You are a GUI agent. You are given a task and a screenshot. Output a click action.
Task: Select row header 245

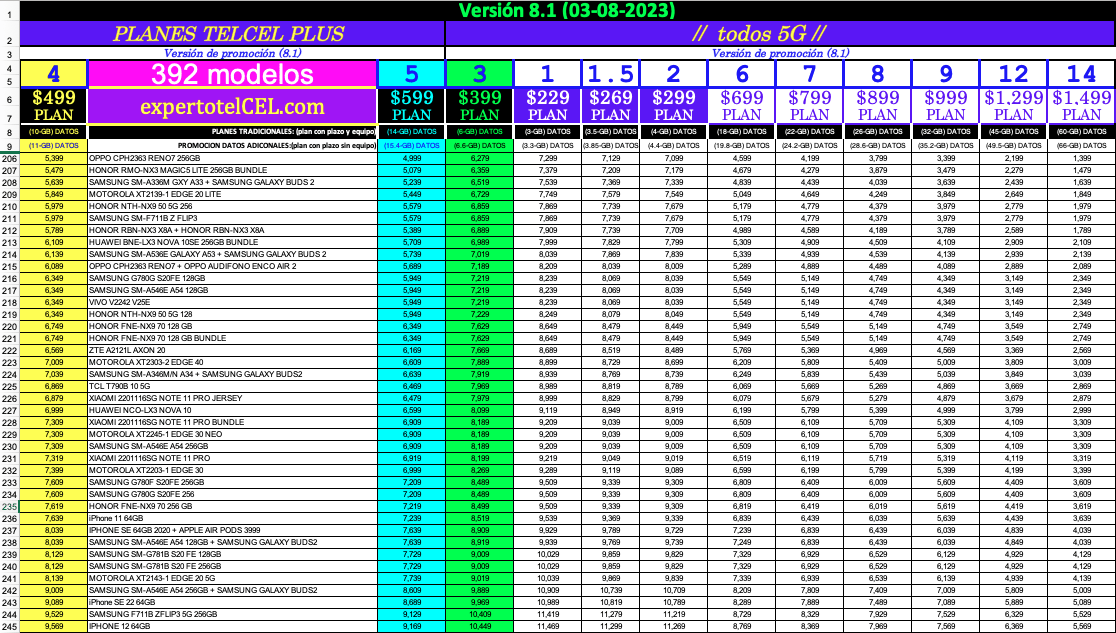(9, 627)
